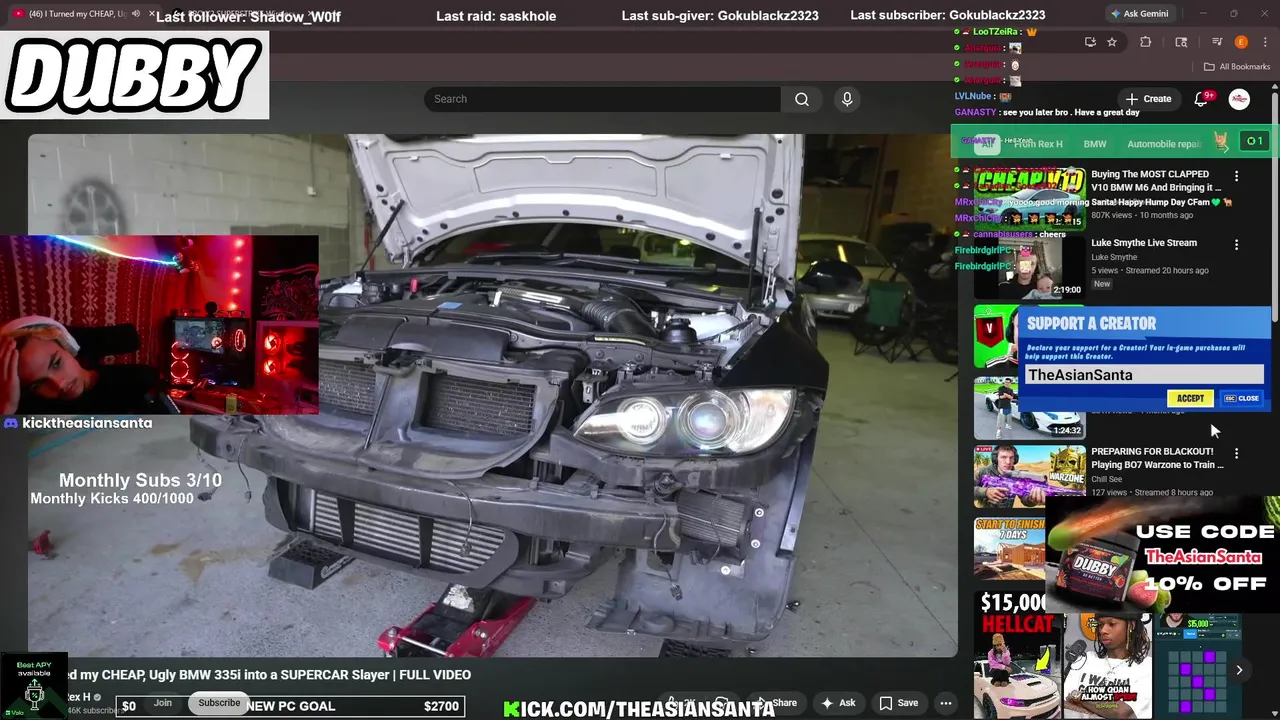Click the 807K views text
The image size is (1280, 720).
click(1112, 215)
